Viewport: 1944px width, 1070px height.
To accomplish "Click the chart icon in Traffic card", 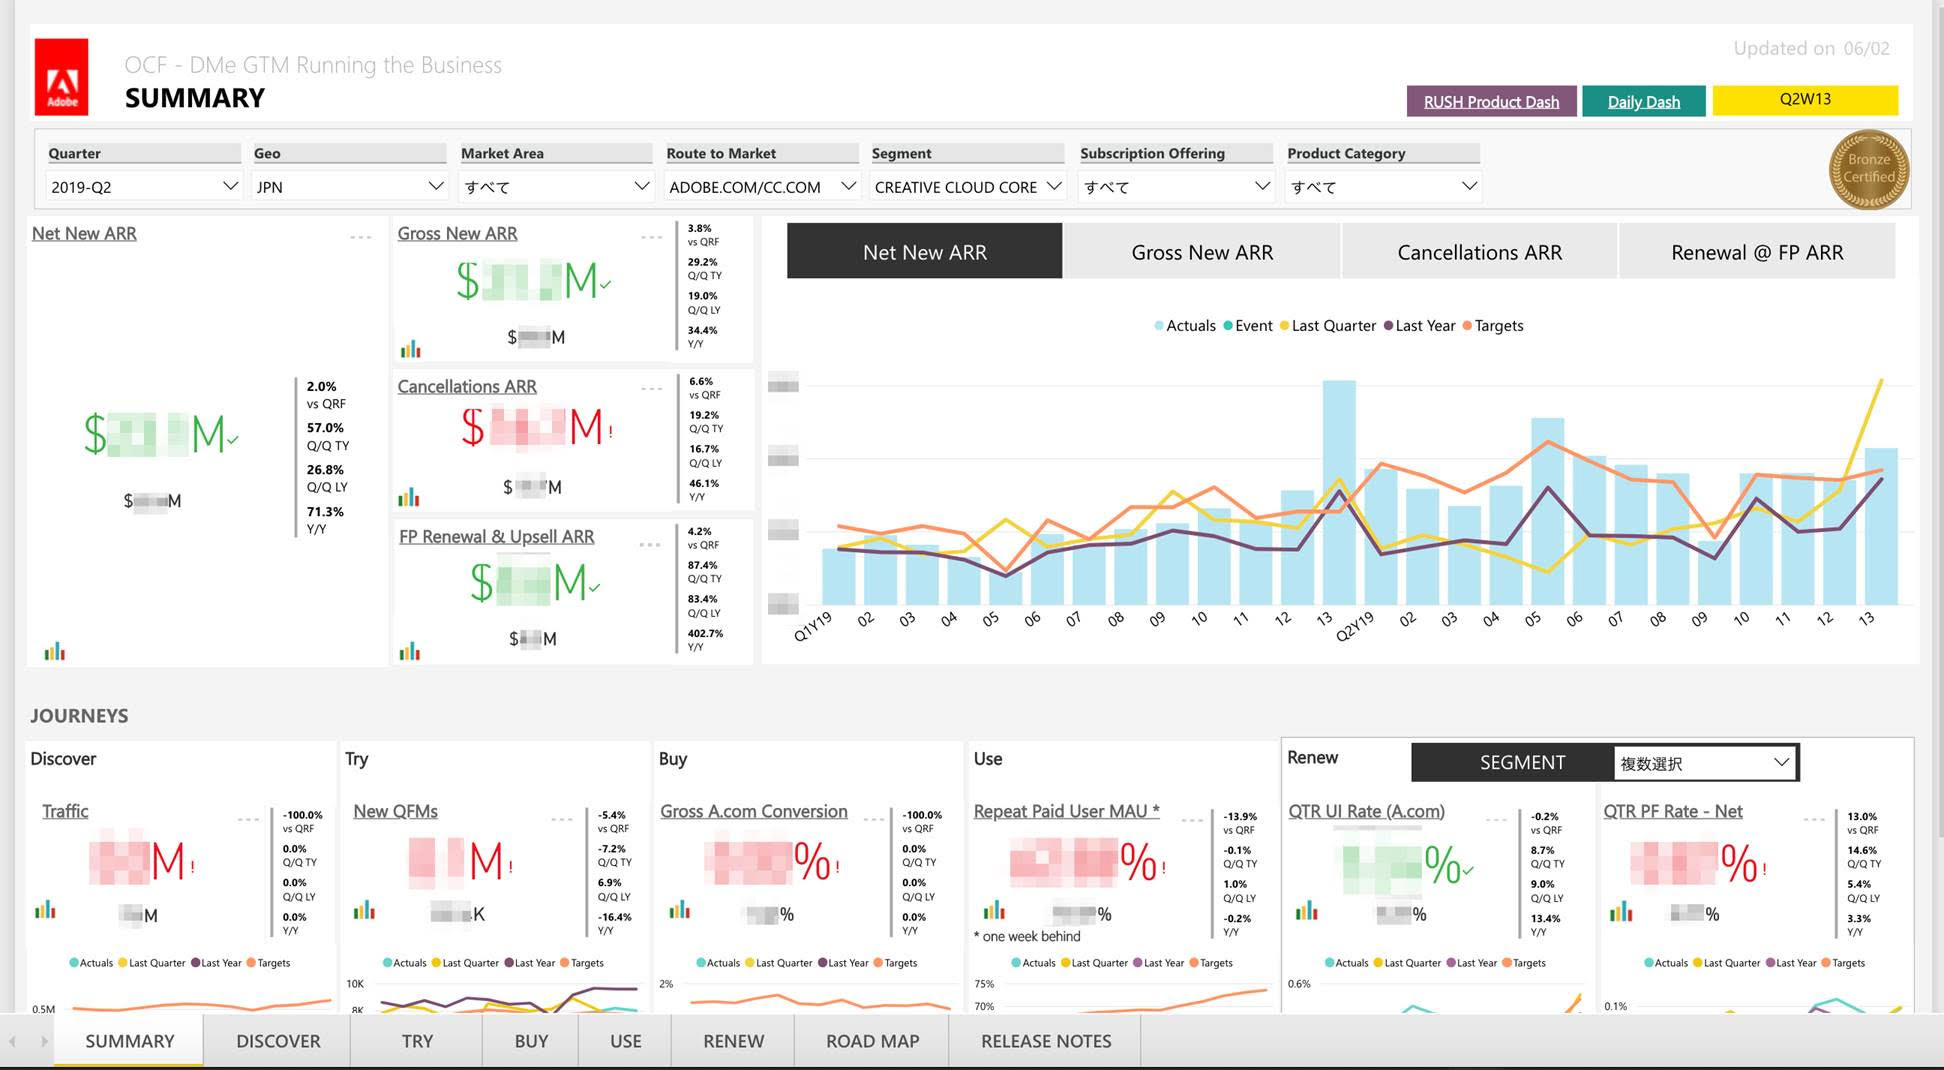I will click(x=45, y=910).
